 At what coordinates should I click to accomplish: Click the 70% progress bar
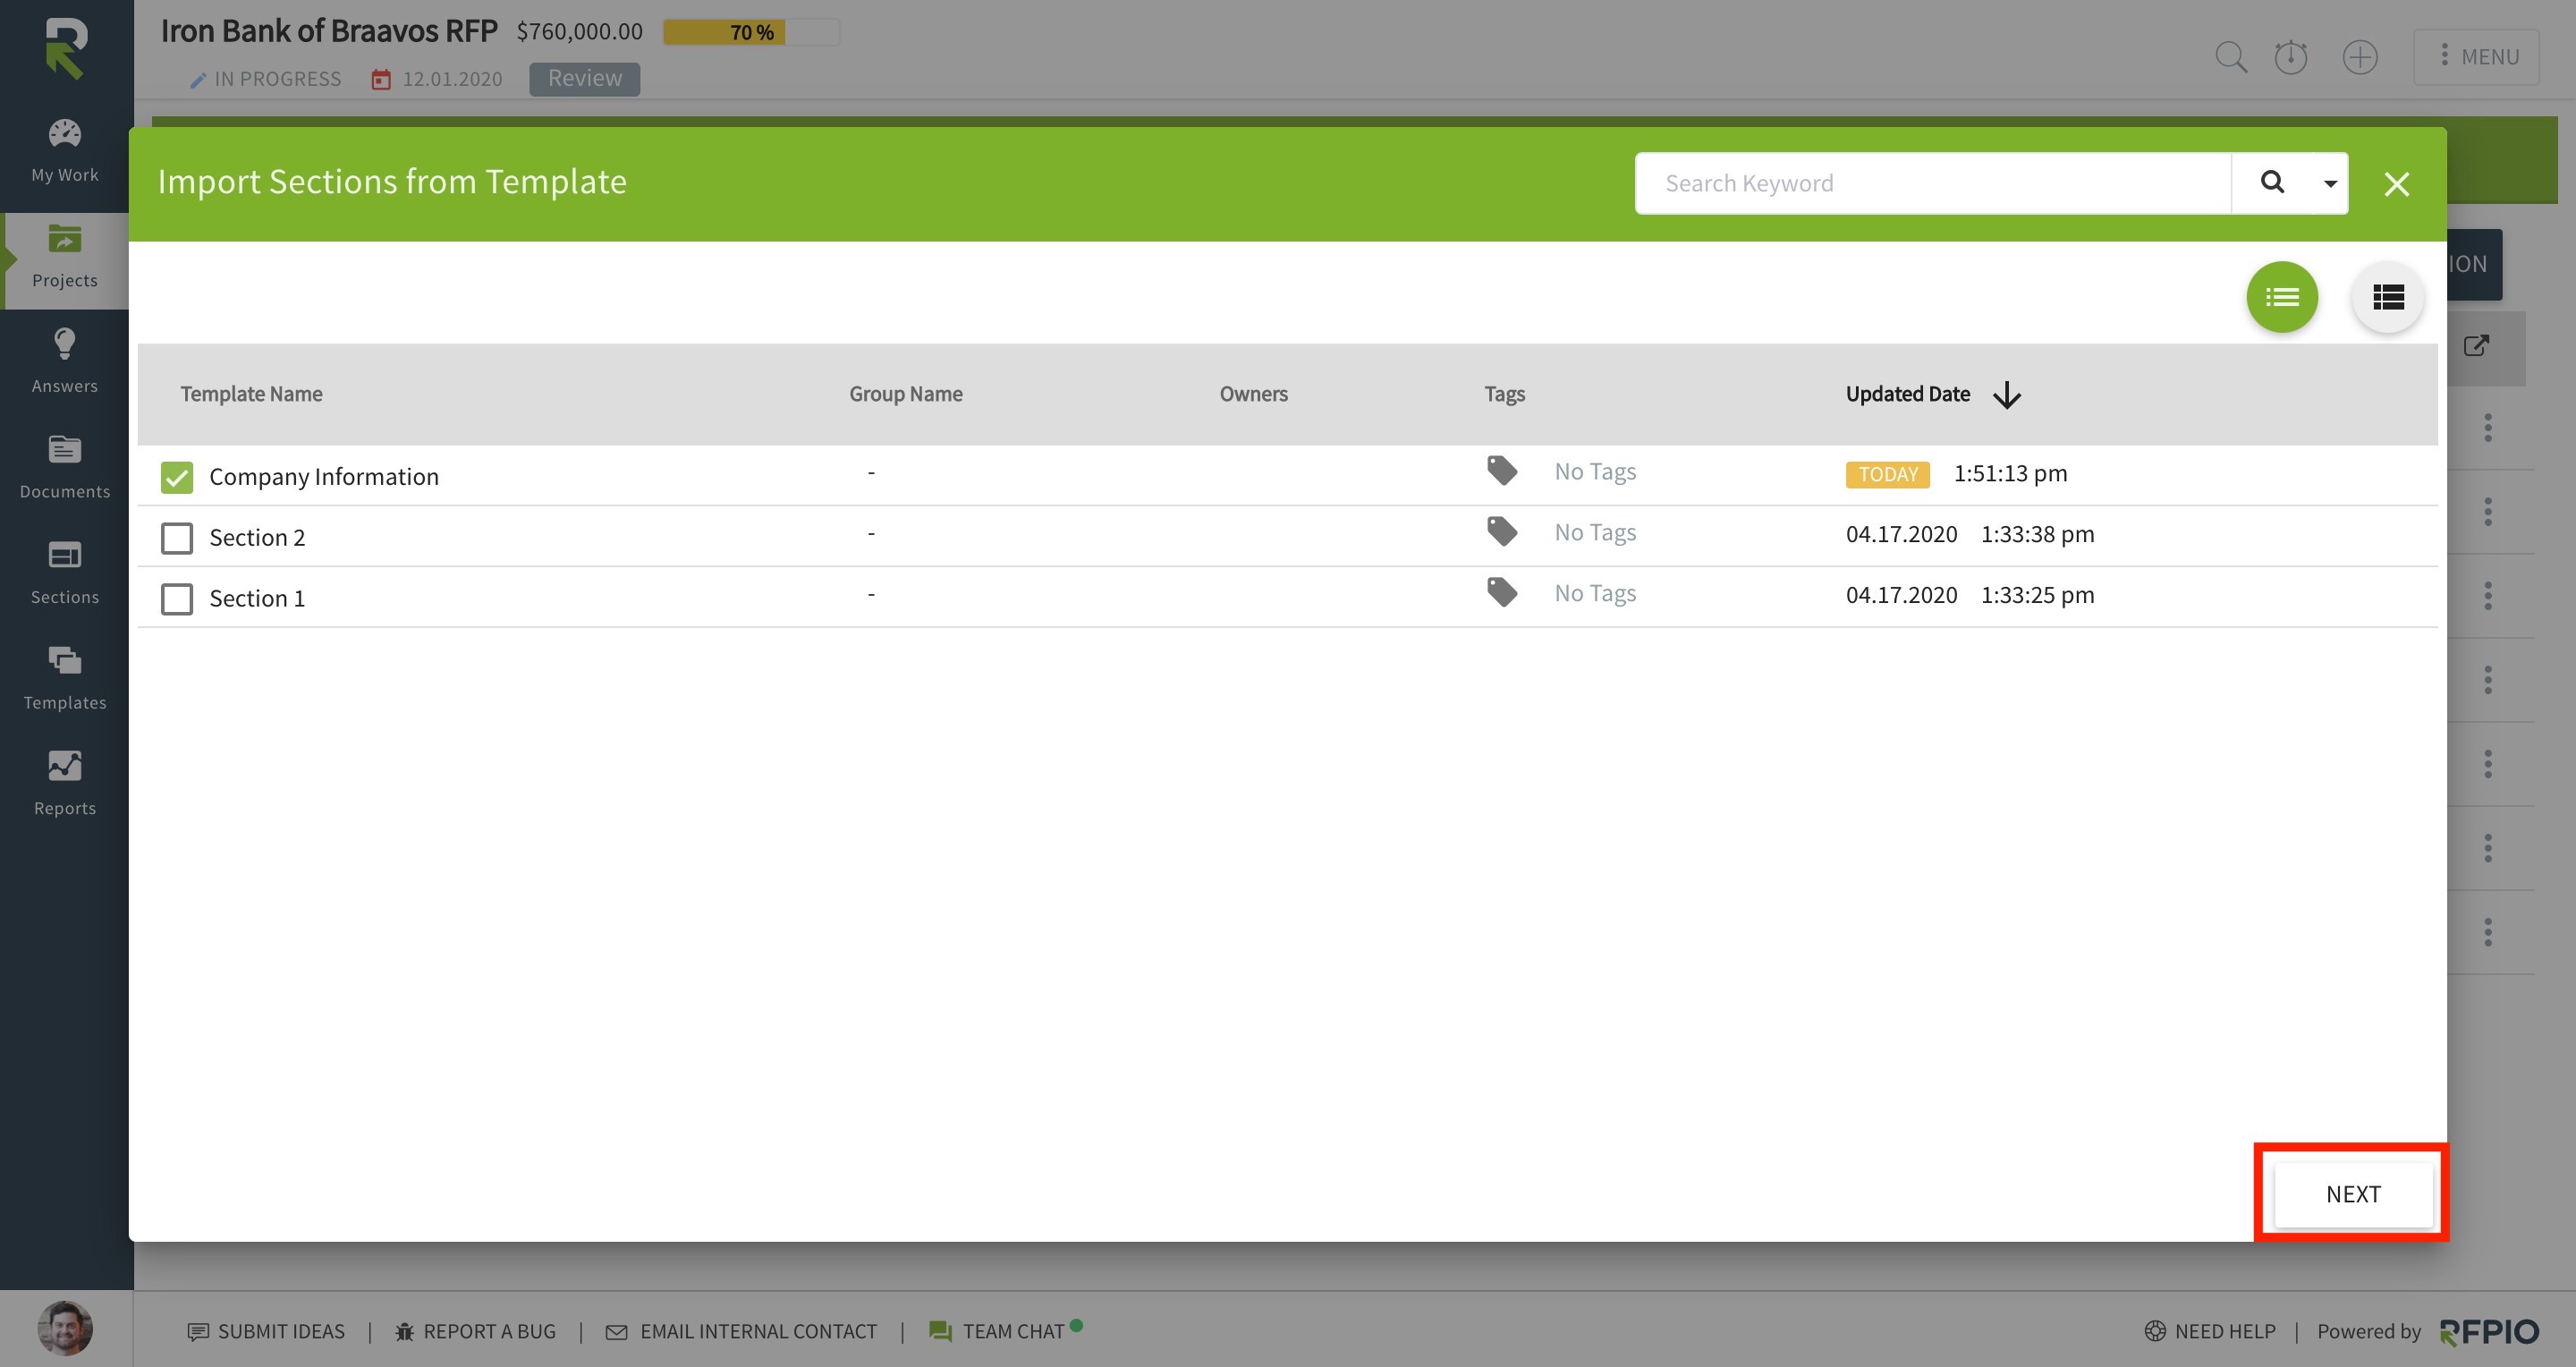coord(751,32)
